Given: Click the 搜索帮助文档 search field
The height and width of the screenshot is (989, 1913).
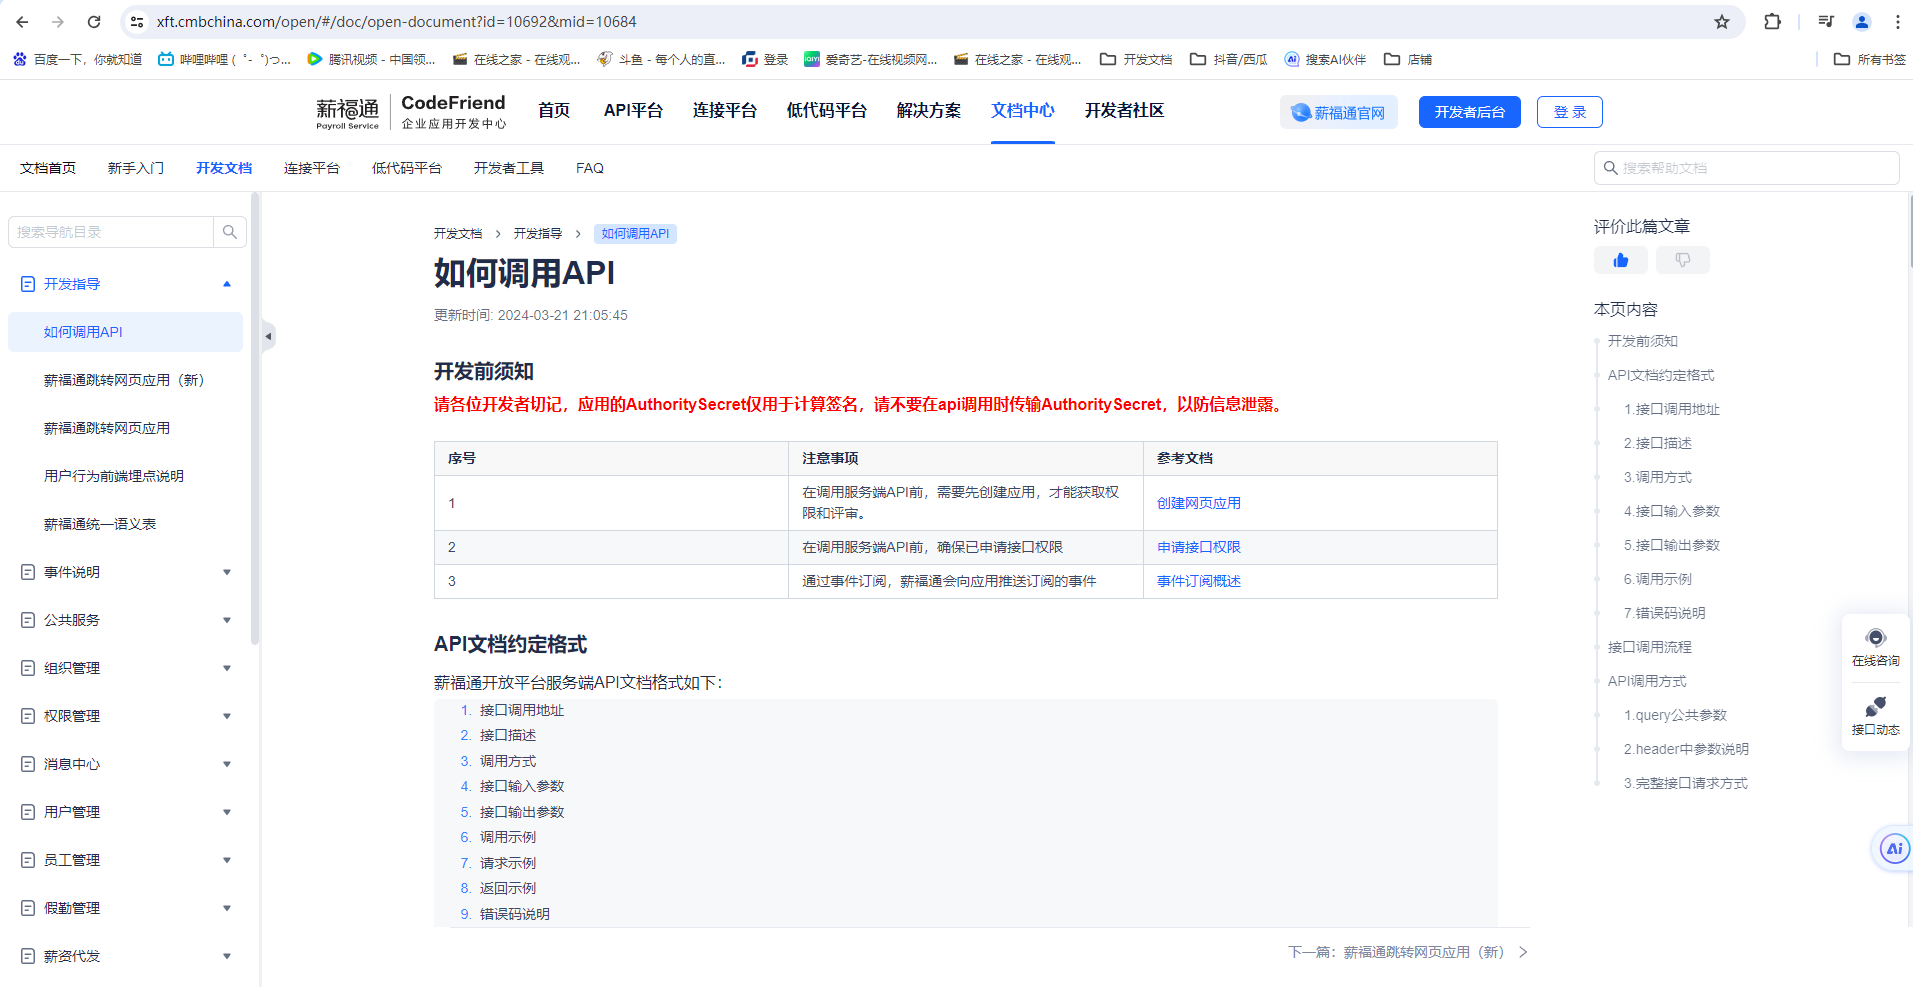Looking at the screenshot, I should [x=1747, y=168].
